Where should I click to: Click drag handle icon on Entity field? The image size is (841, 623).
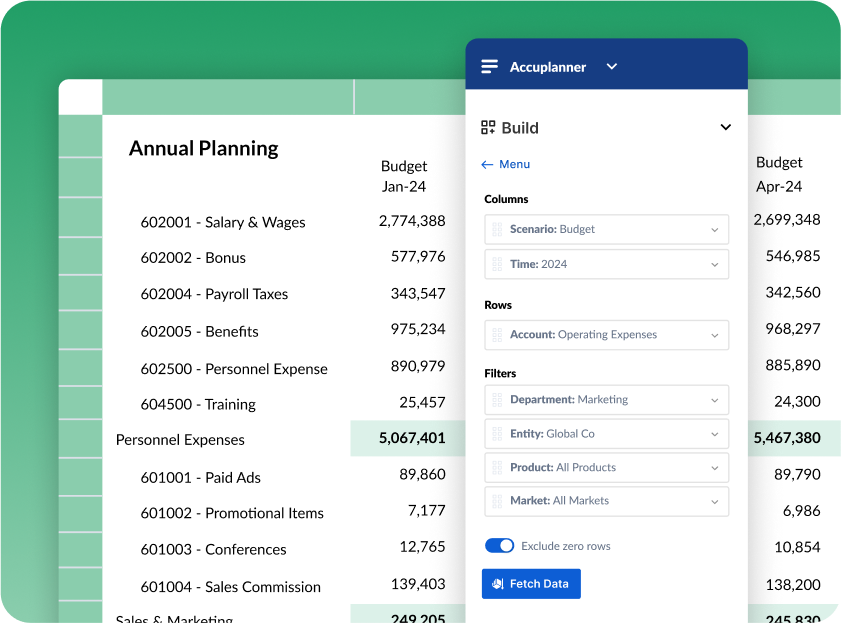coord(497,434)
